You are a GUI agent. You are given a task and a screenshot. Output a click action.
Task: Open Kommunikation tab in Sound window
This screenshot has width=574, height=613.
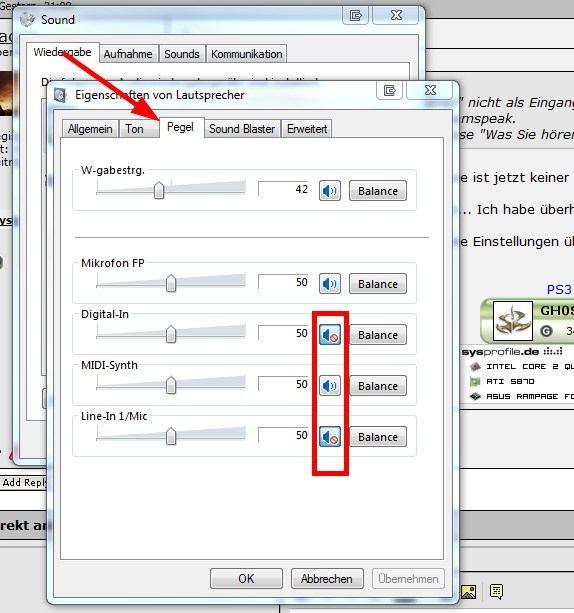(246, 54)
